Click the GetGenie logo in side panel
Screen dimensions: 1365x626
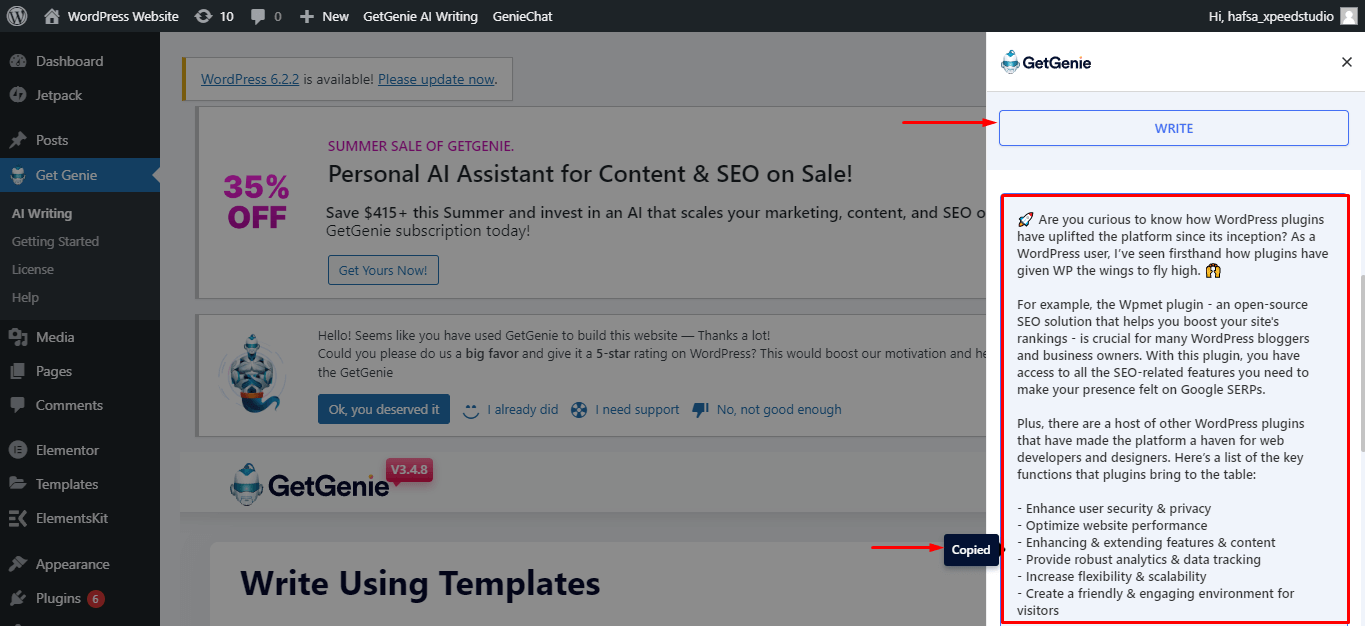coord(1046,62)
